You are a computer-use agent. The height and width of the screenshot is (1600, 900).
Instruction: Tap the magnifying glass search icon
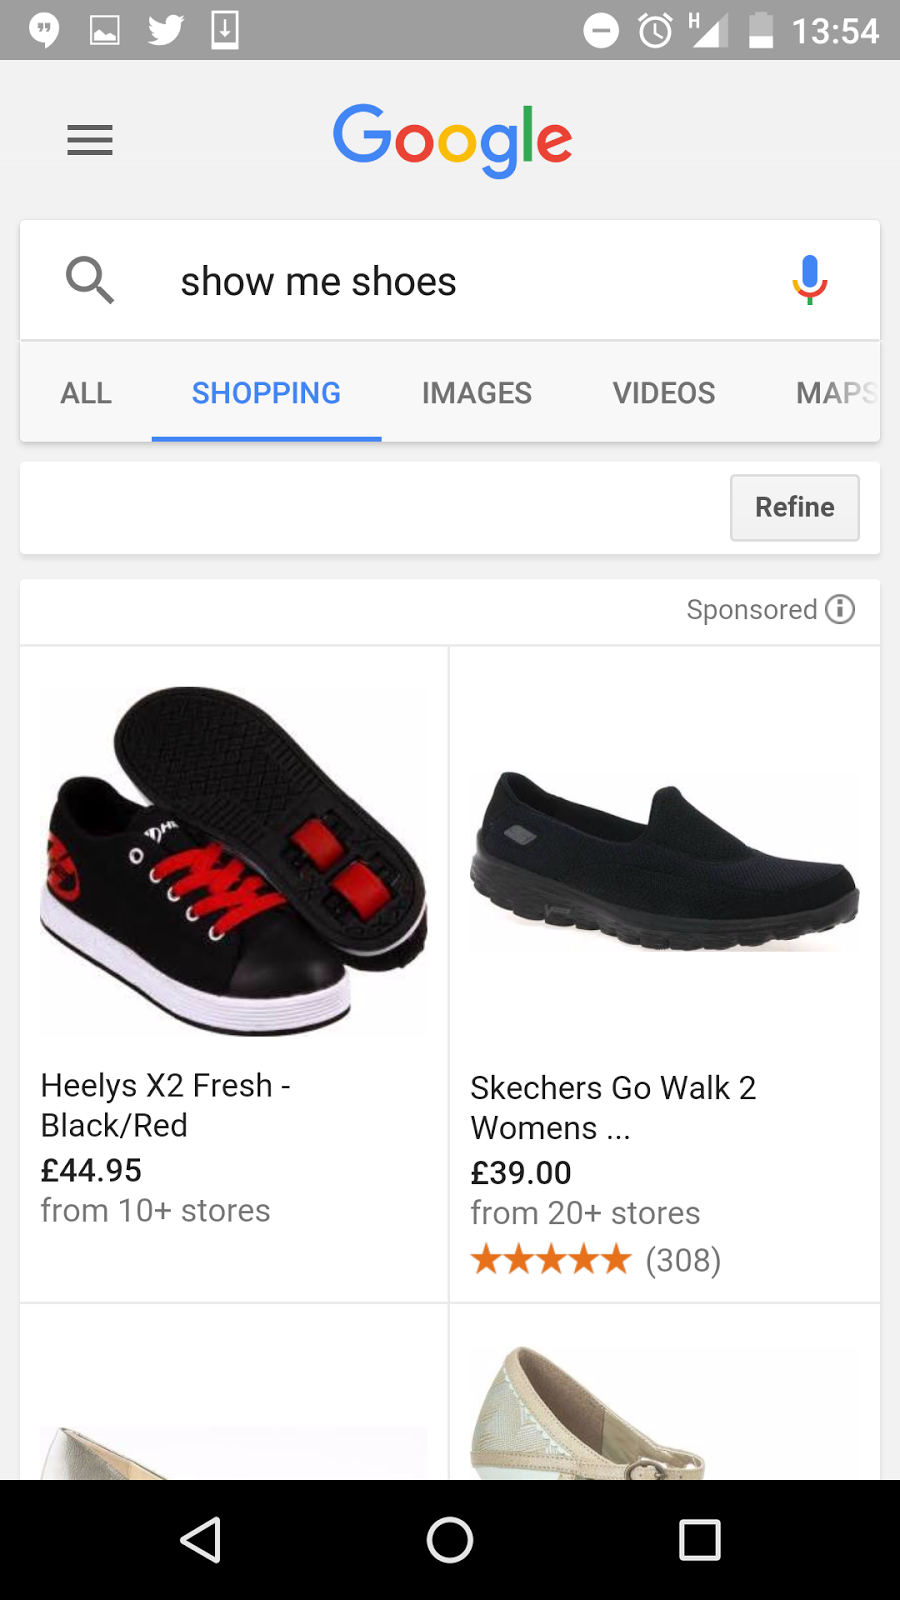pos(90,280)
